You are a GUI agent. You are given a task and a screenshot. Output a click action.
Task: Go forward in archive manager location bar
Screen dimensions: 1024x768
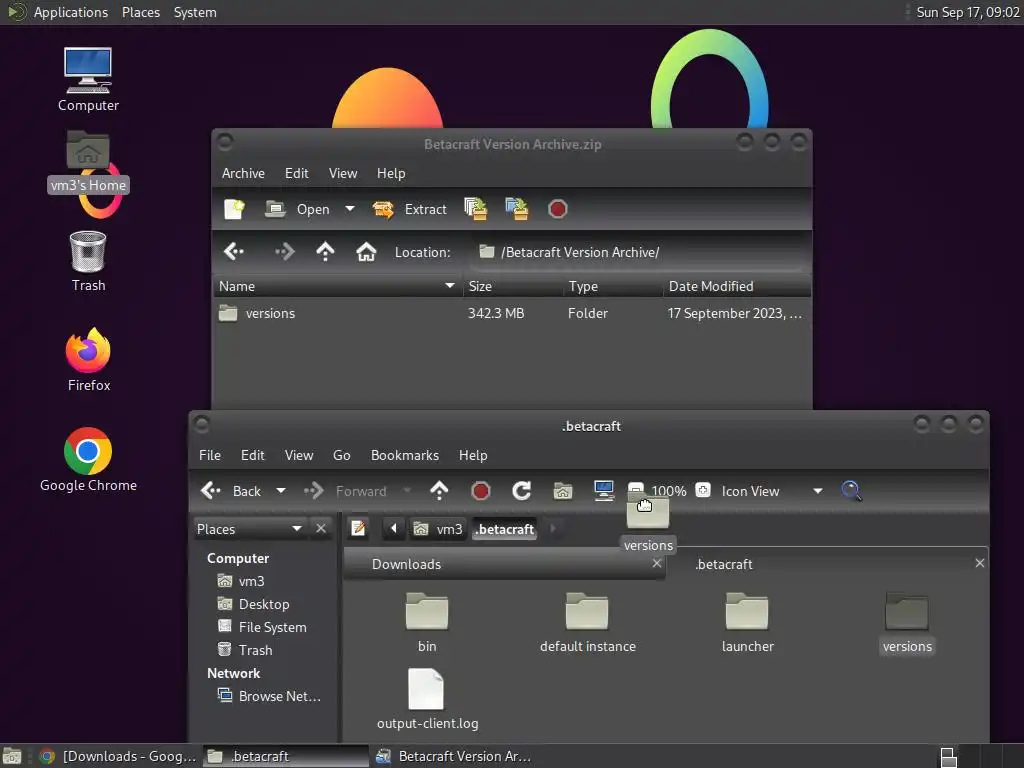285,251
